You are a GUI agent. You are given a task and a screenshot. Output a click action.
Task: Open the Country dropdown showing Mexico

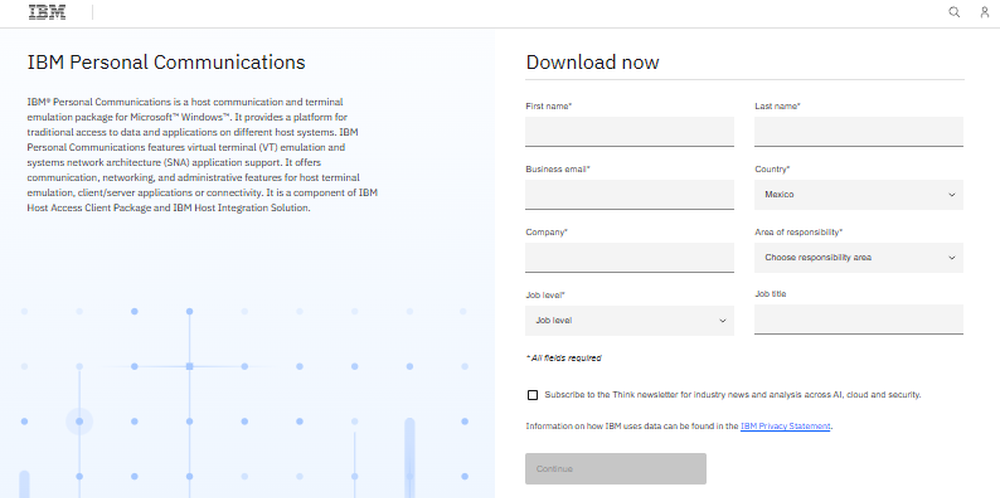click(858, 194)
